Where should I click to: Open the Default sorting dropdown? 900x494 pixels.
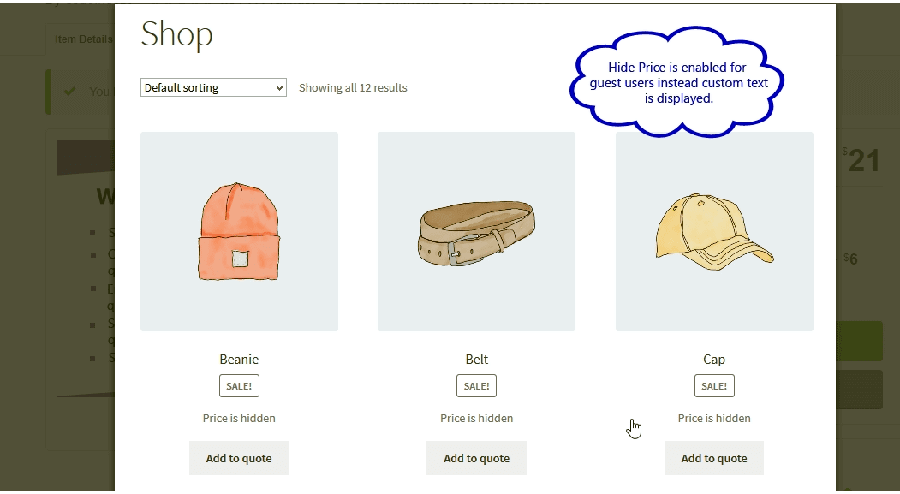pyautogui.click(x=213, y=88)
